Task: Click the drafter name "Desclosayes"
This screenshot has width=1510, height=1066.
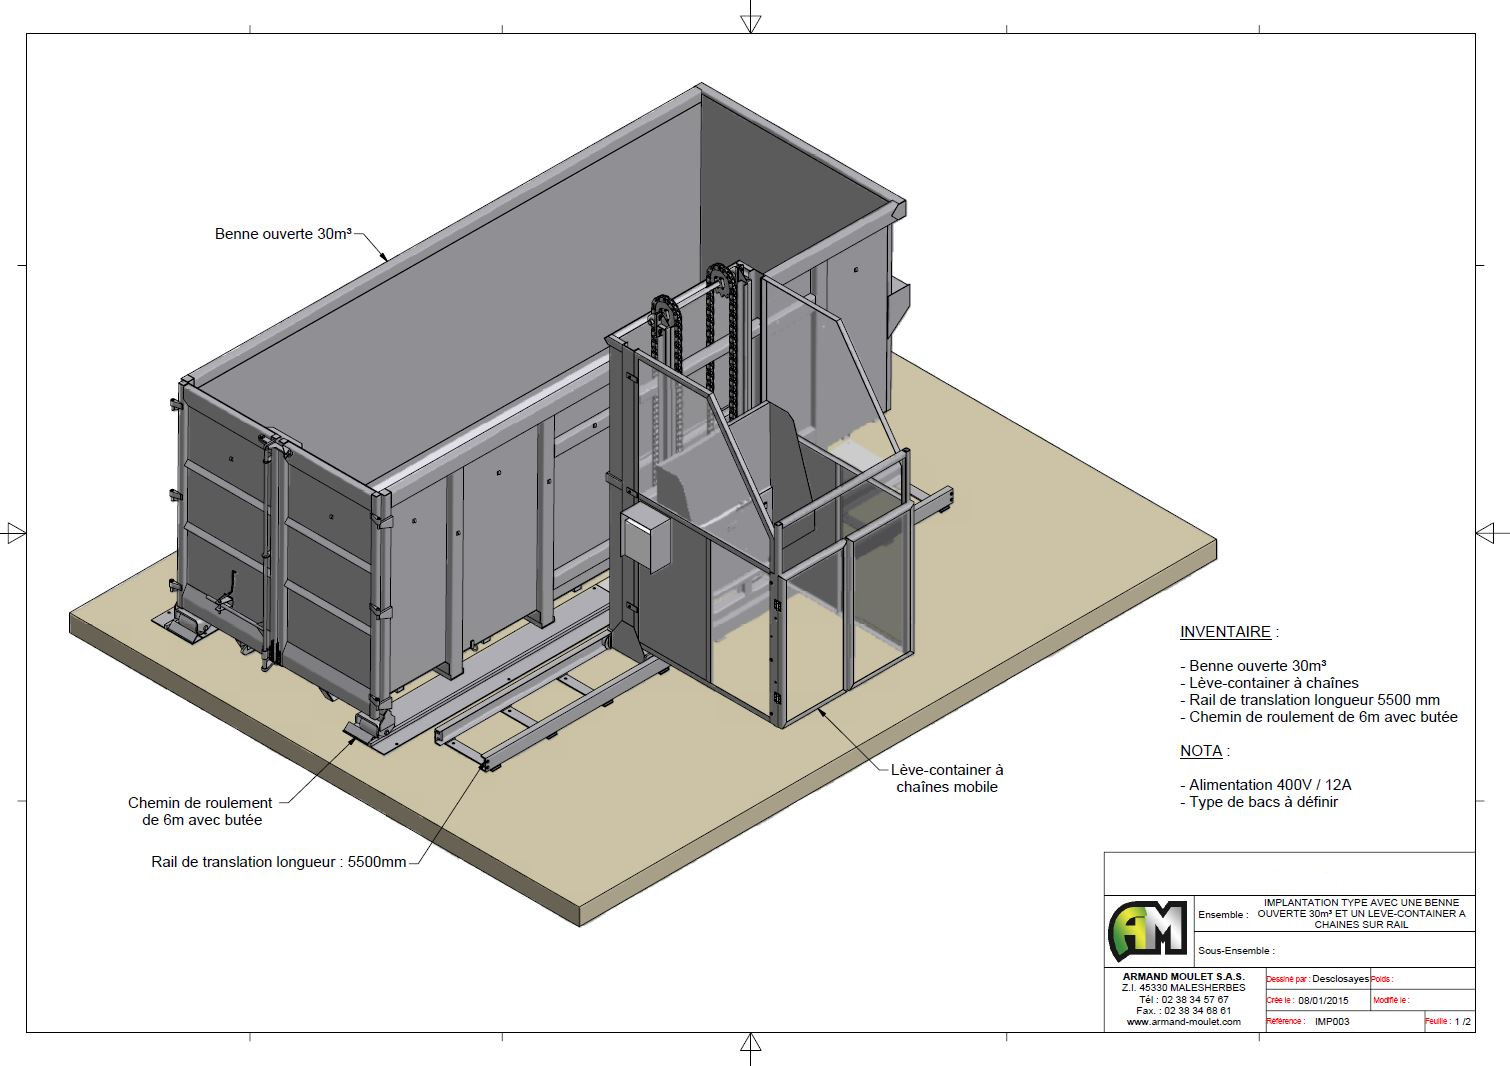Action: pyautogui.click(x=1340, y=979)
